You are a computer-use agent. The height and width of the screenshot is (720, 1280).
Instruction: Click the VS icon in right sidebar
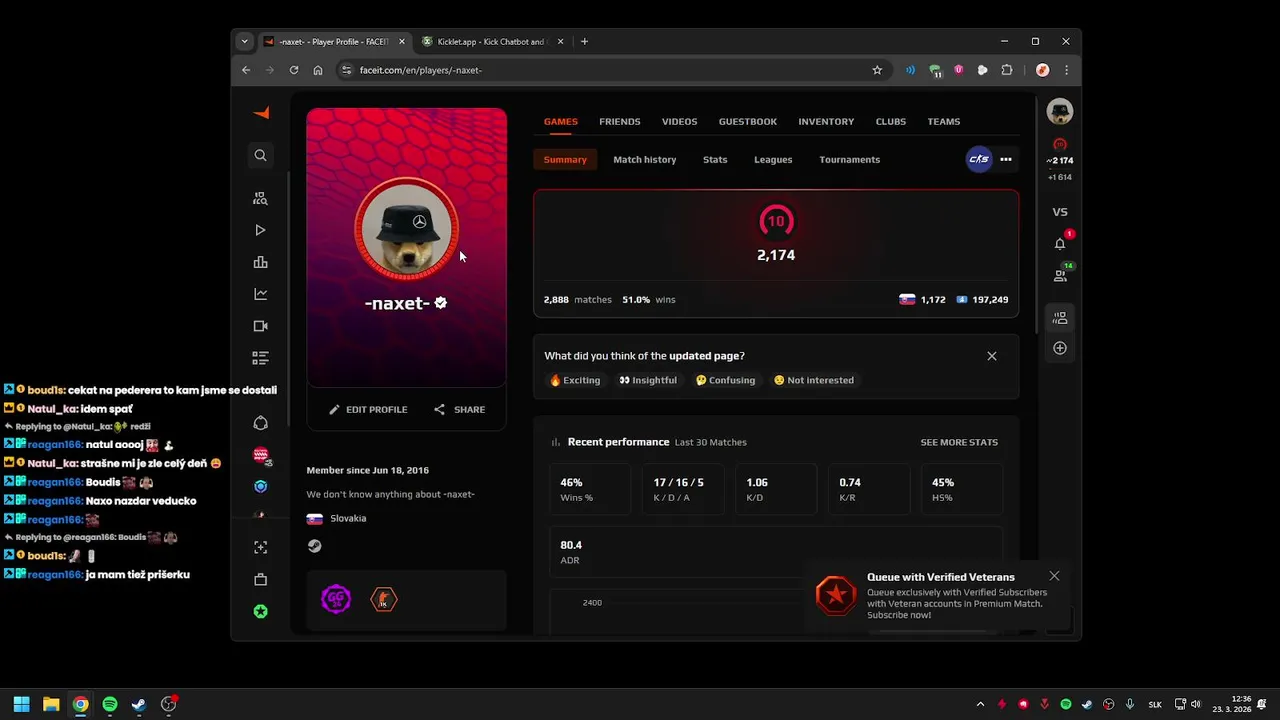coord(1060,212)
